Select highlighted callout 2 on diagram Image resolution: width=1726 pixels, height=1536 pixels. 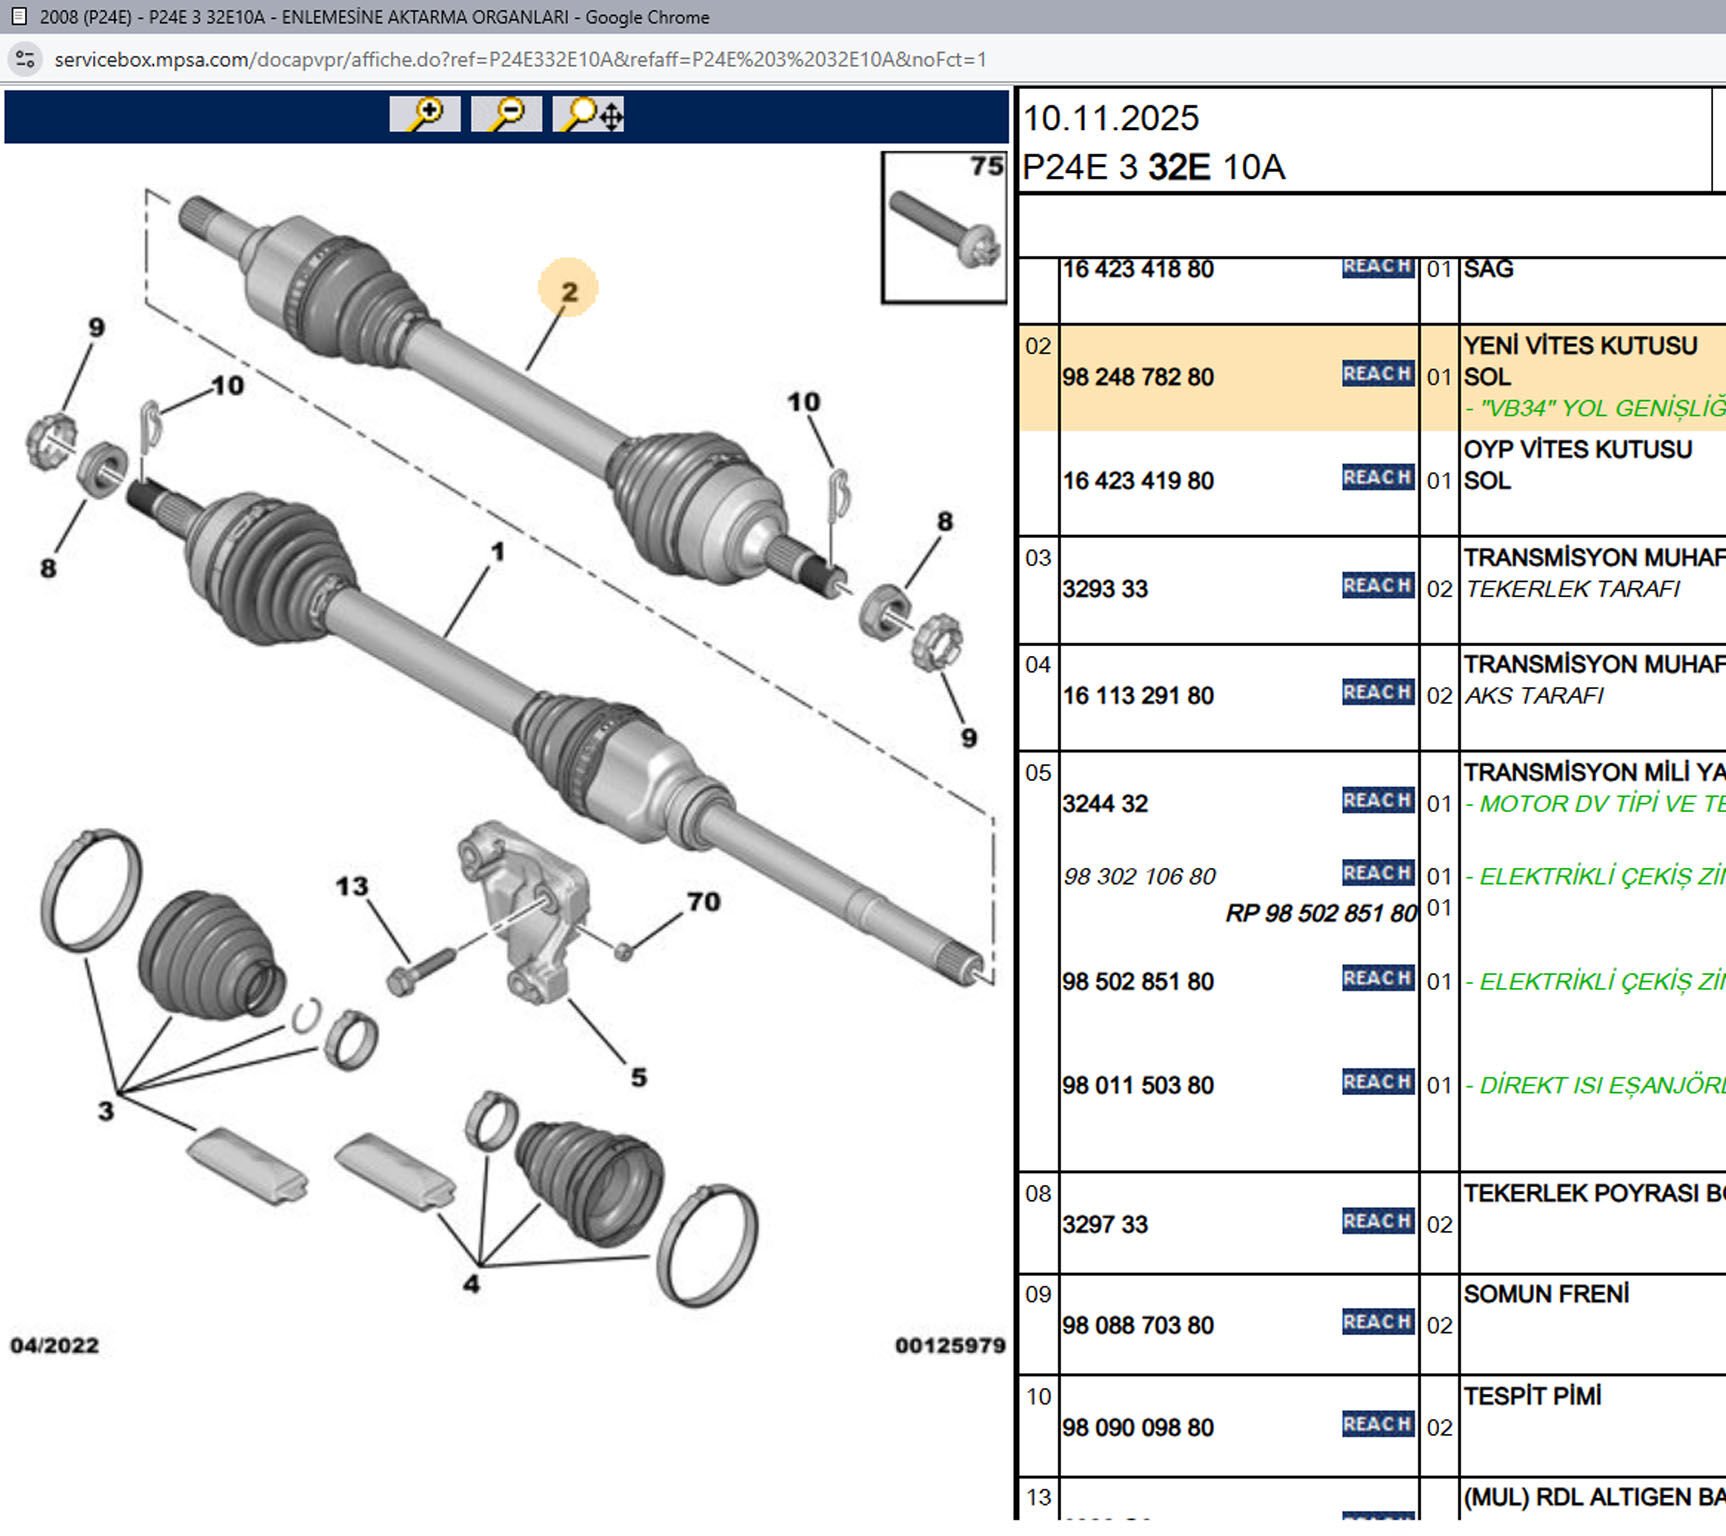coord(568,291)
